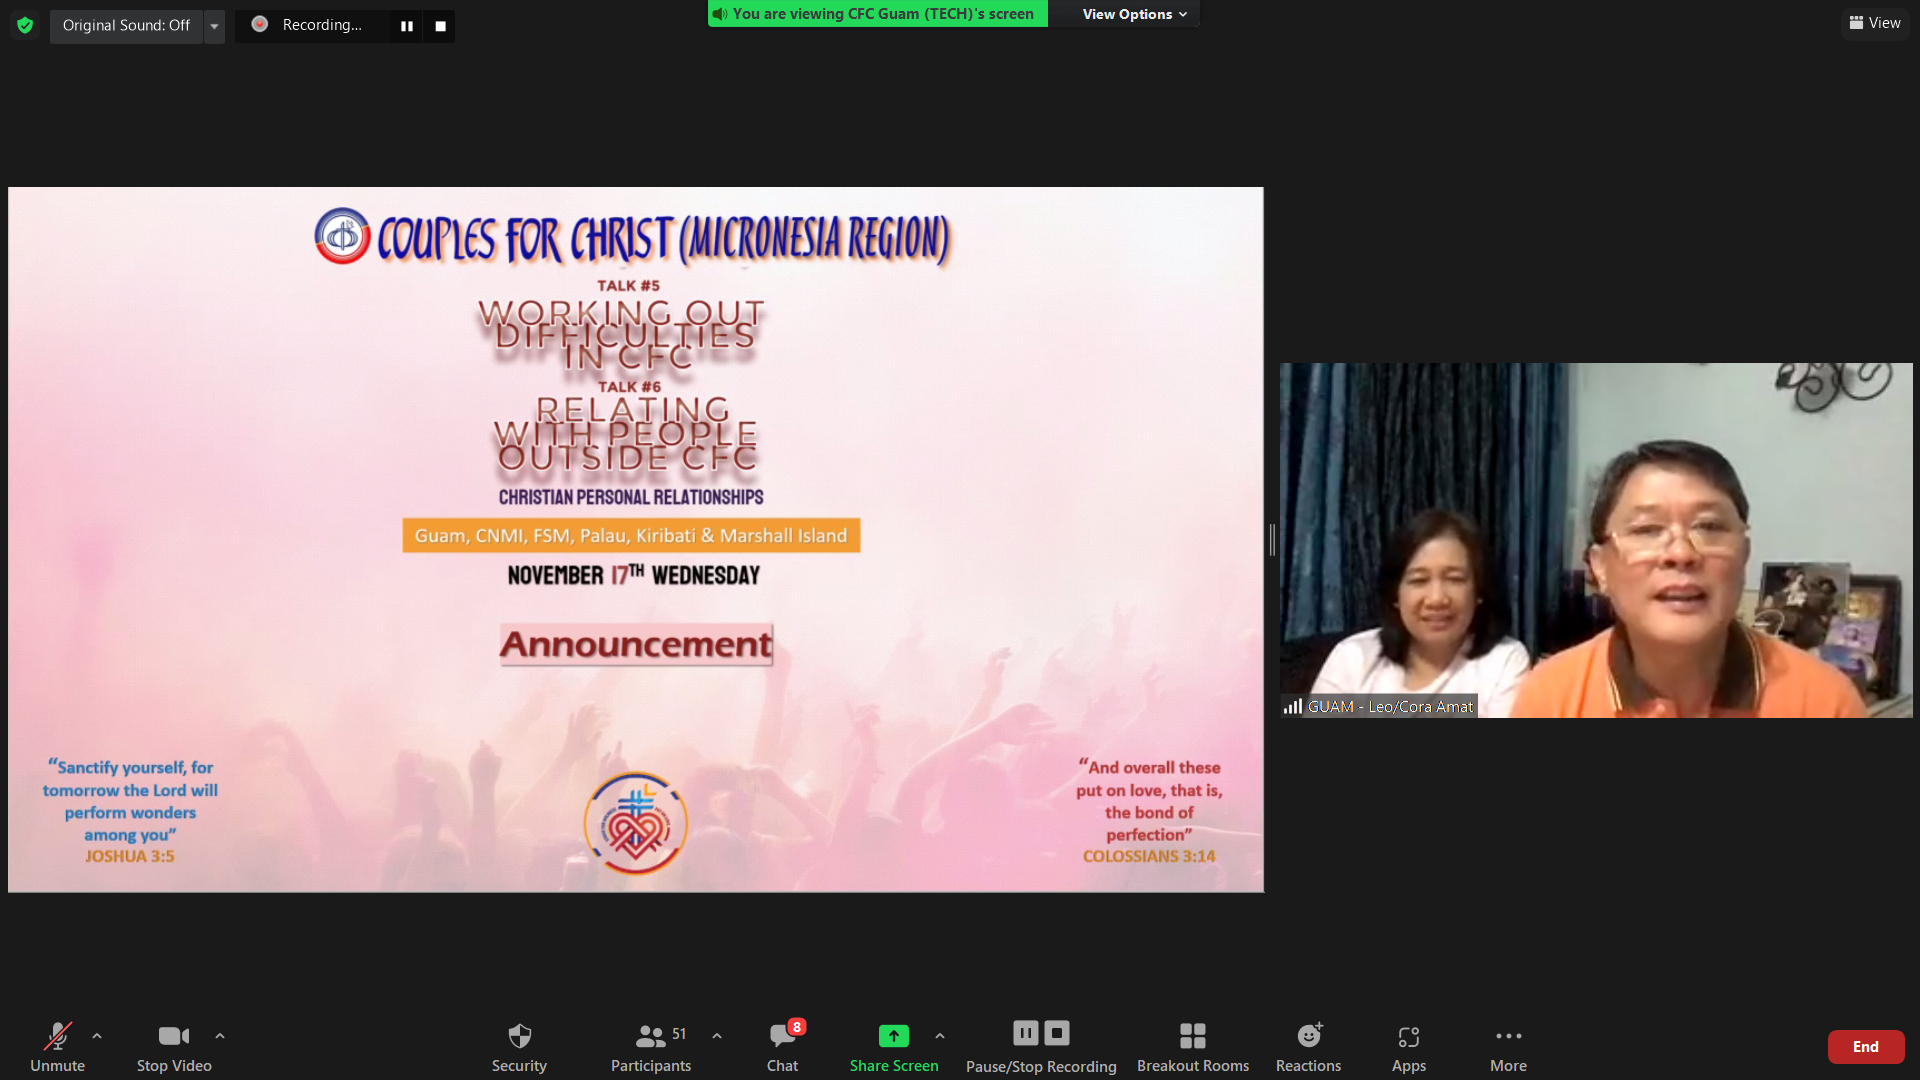
Task: Click the green encryption shield icon
Action: 25,25
